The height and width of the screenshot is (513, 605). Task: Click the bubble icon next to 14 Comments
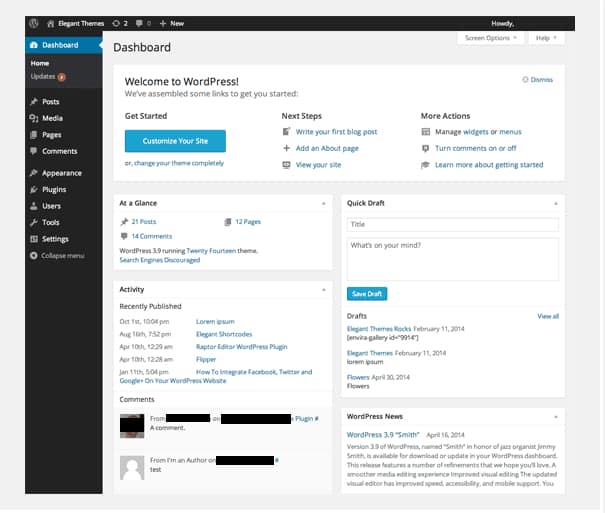pos(124,236)
